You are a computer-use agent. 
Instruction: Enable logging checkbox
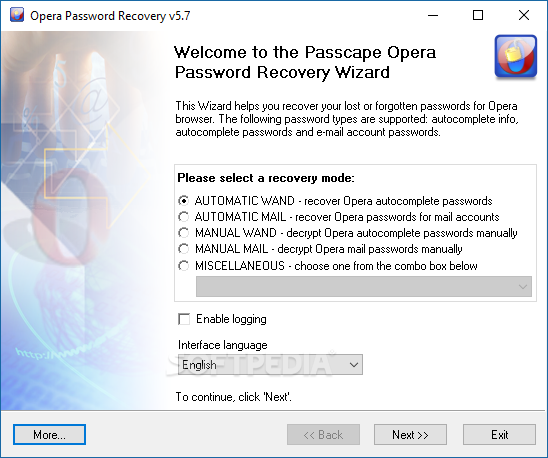(184, 319)
